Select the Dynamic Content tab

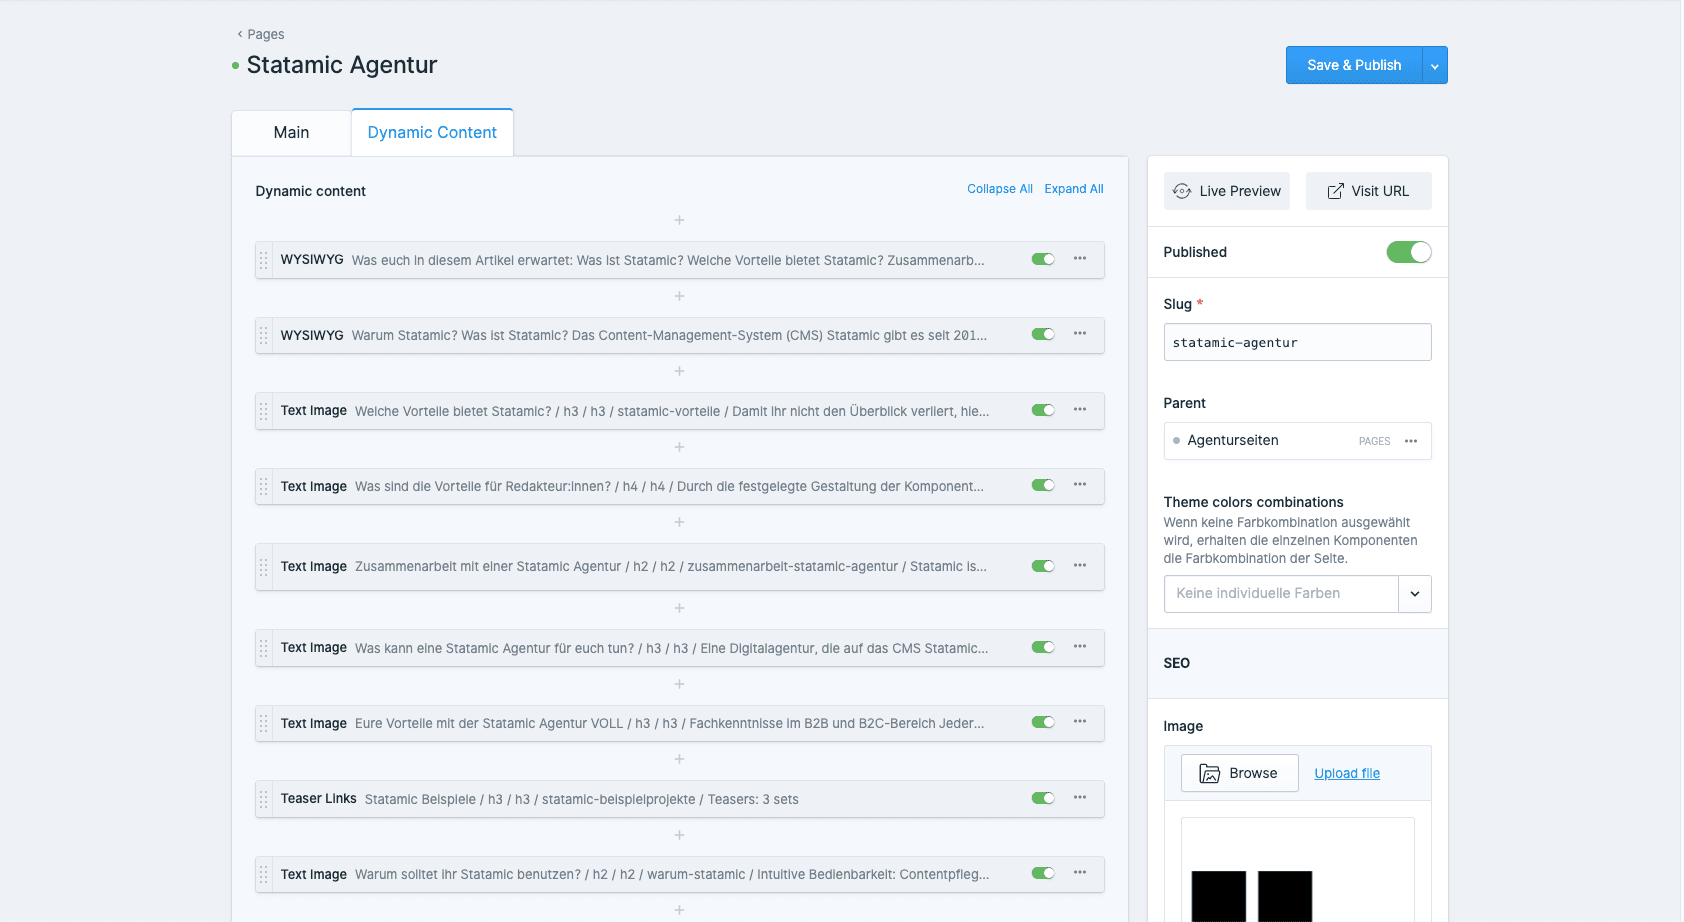pyautogui.click(x=432, y=133)
